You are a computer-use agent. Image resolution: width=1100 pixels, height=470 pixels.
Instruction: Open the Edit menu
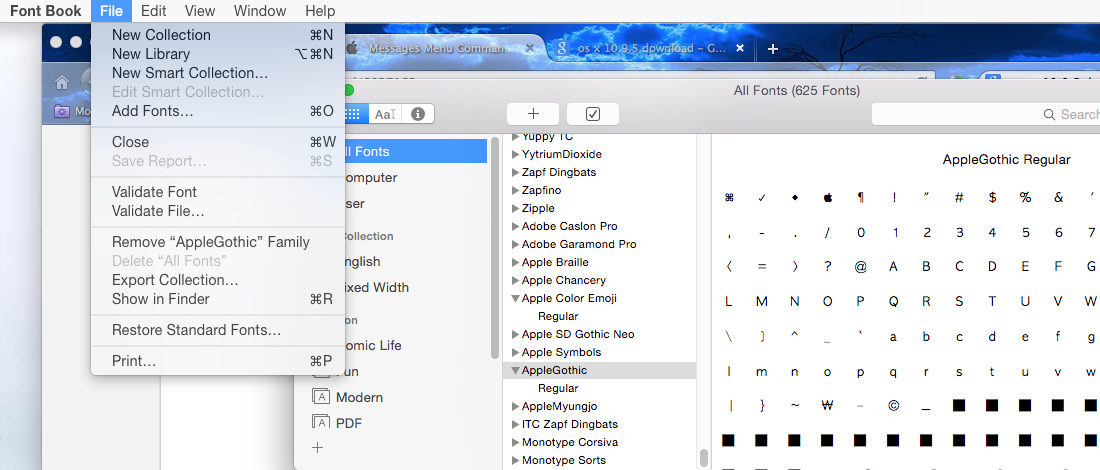pyautogui.click(x=153, y=11)
